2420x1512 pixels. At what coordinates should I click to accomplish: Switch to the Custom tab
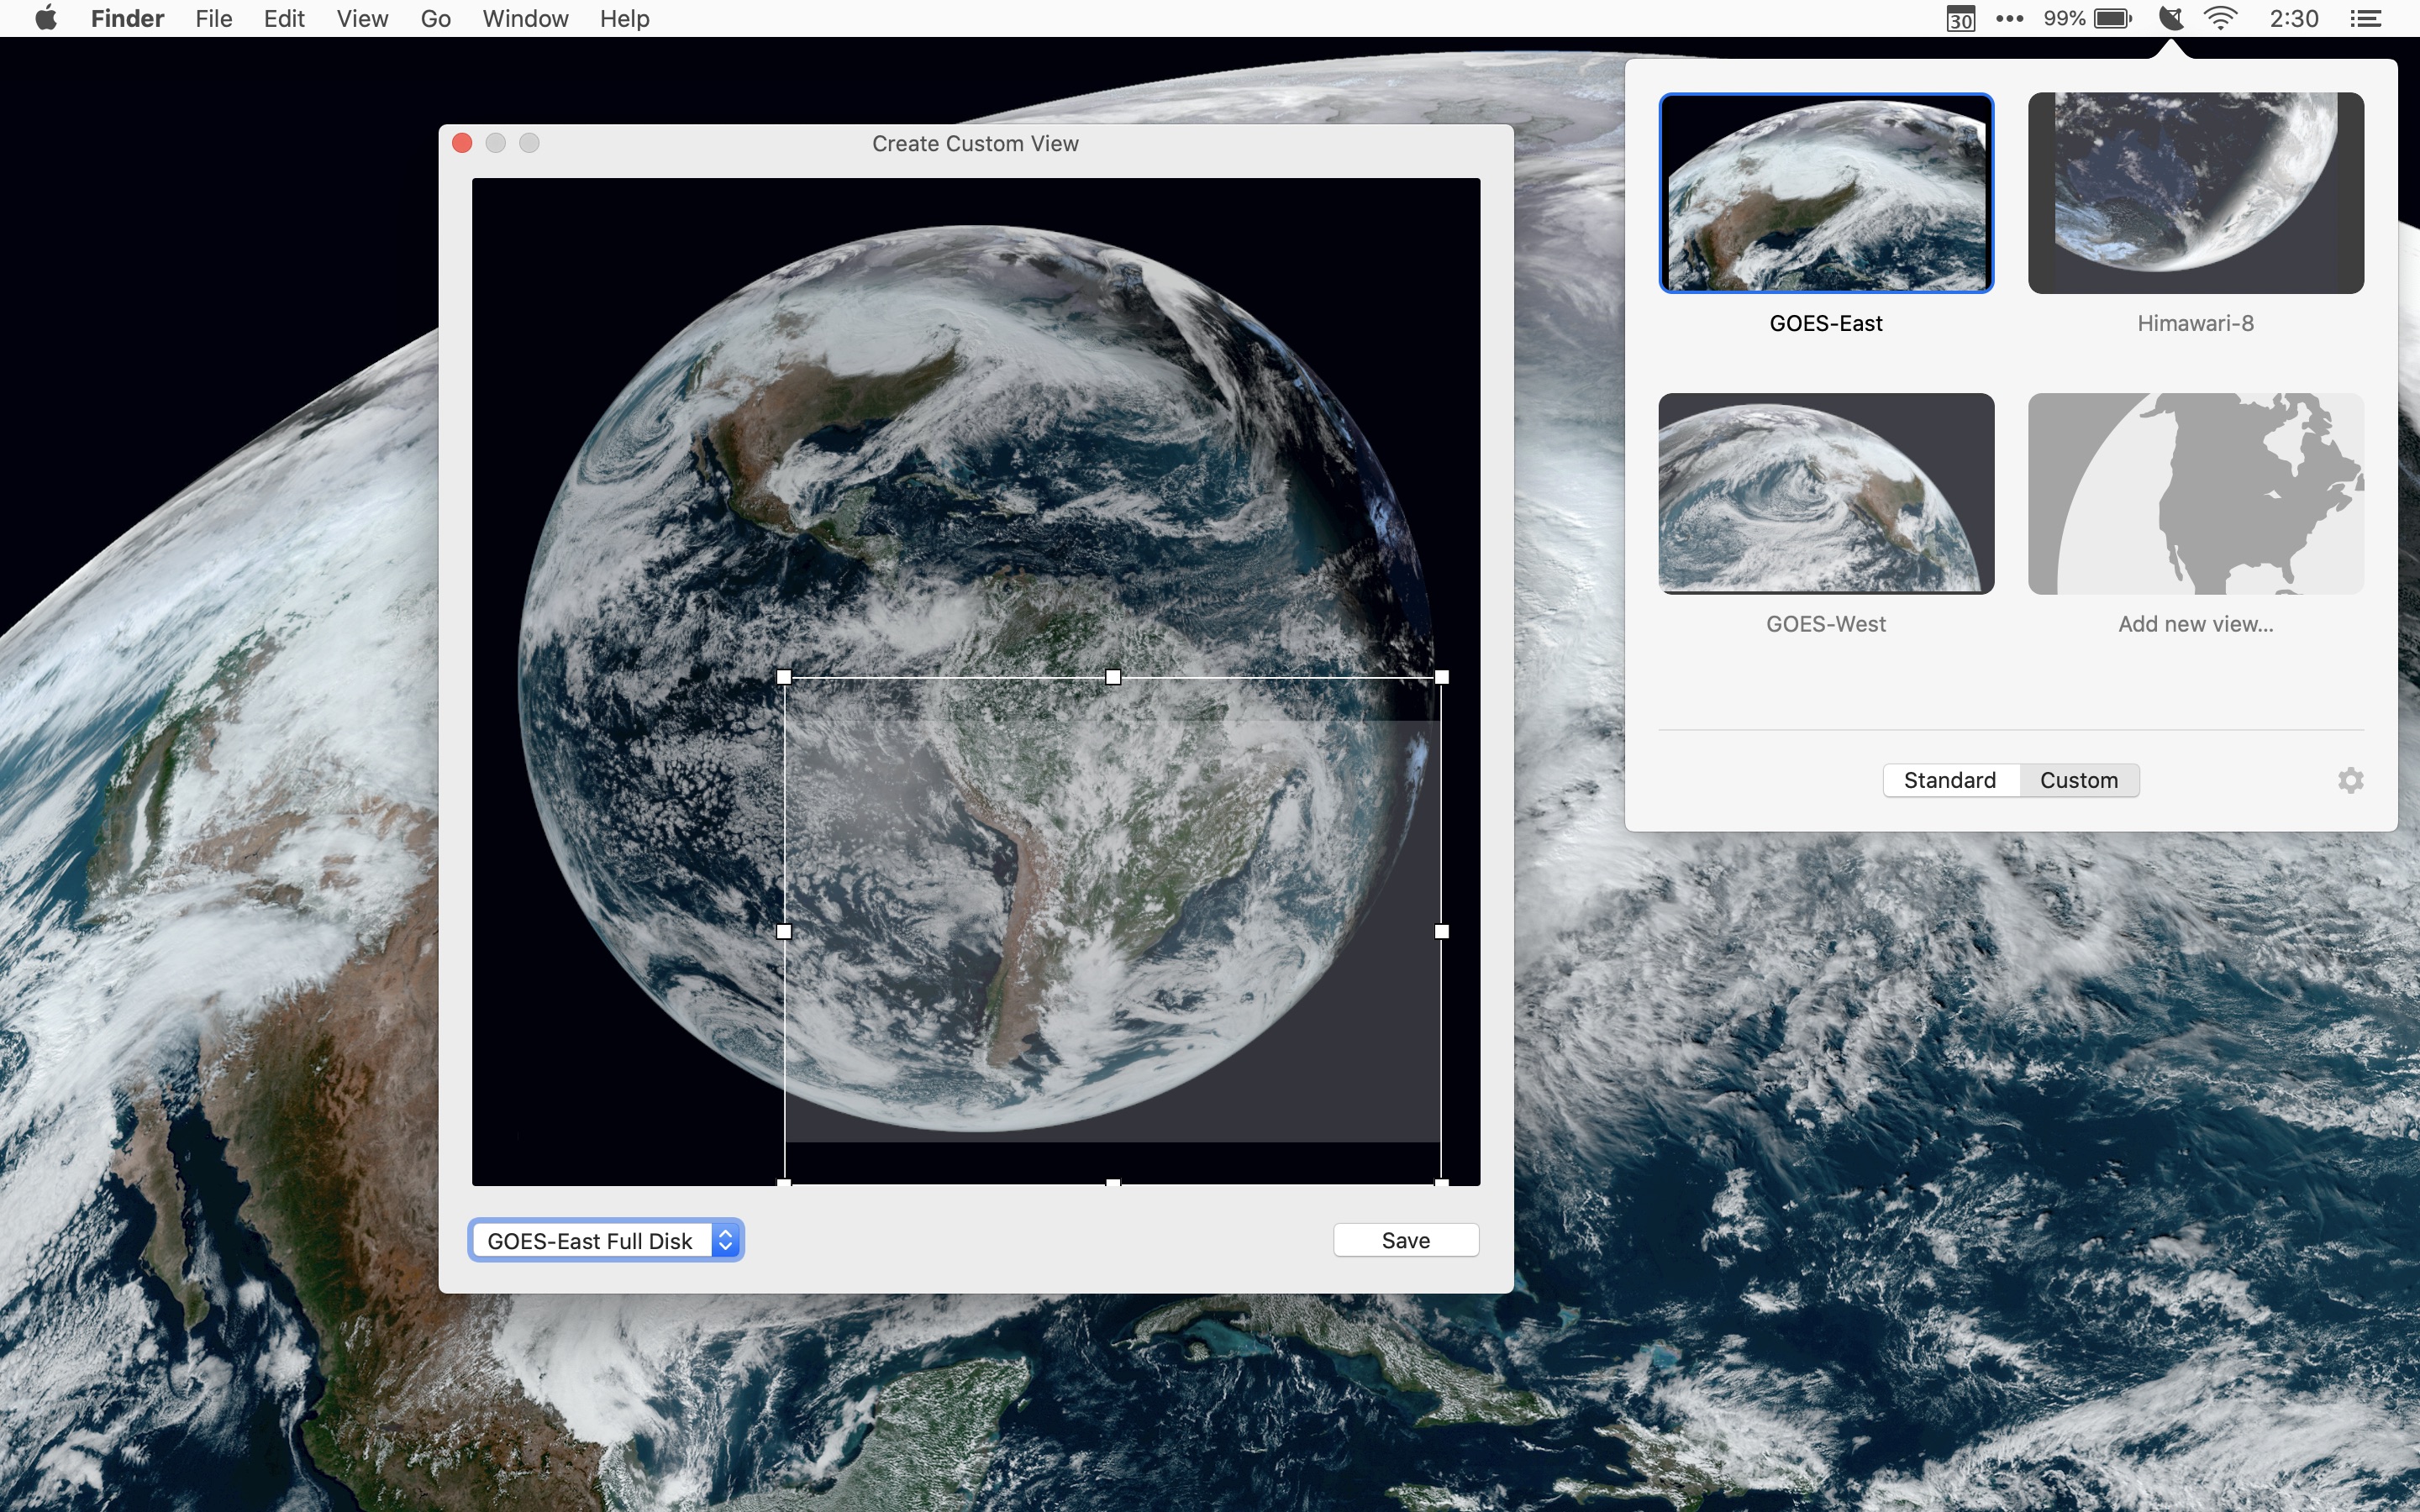[x=2079, y=780]
